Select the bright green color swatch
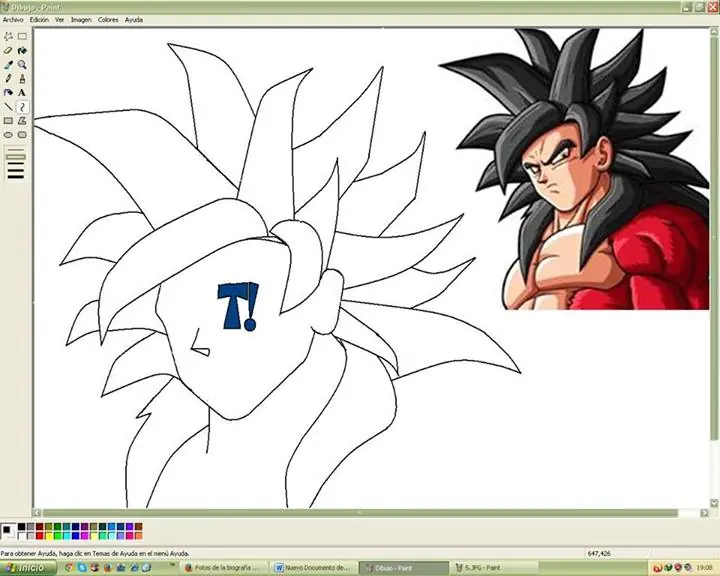720x576 pixels. (x=57, y=536)
